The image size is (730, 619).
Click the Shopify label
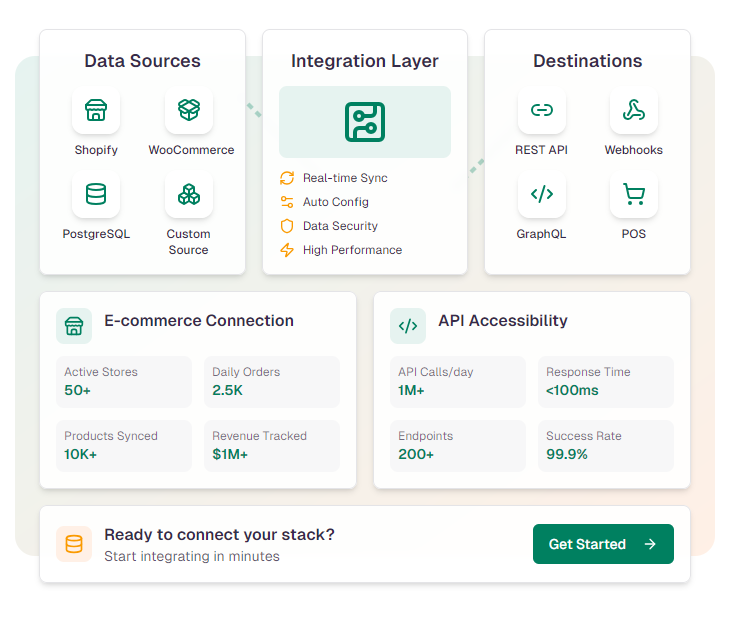[96, 150]
